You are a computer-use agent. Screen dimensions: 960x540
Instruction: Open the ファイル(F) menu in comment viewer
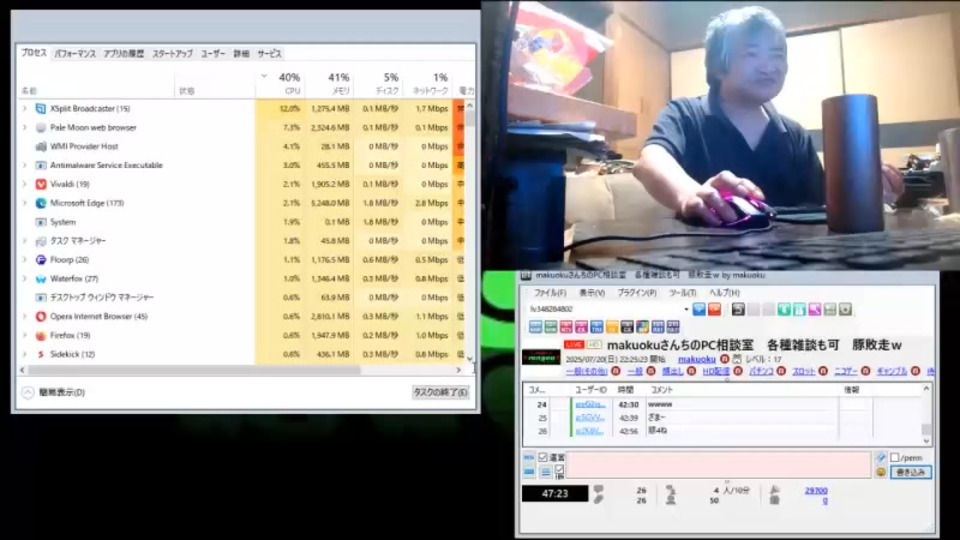coord(550,293)
